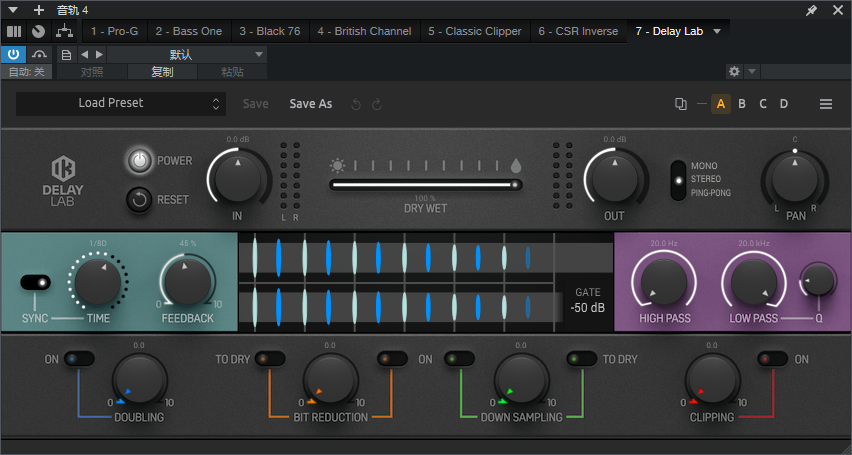The width and height of the screenshot is (852, 455).
Task: Toggle DOWN SAMPLING TO DRY switch
Action: point(581,359)
